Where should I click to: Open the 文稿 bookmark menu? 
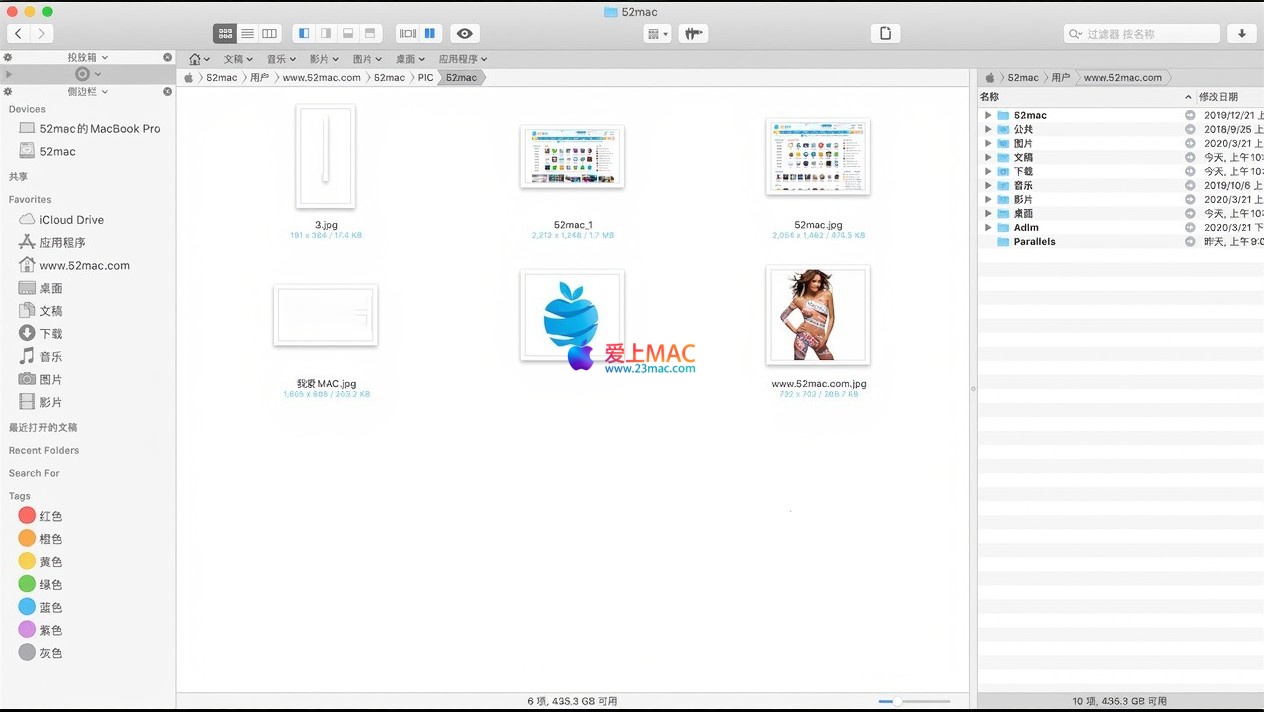pos(238,59)
